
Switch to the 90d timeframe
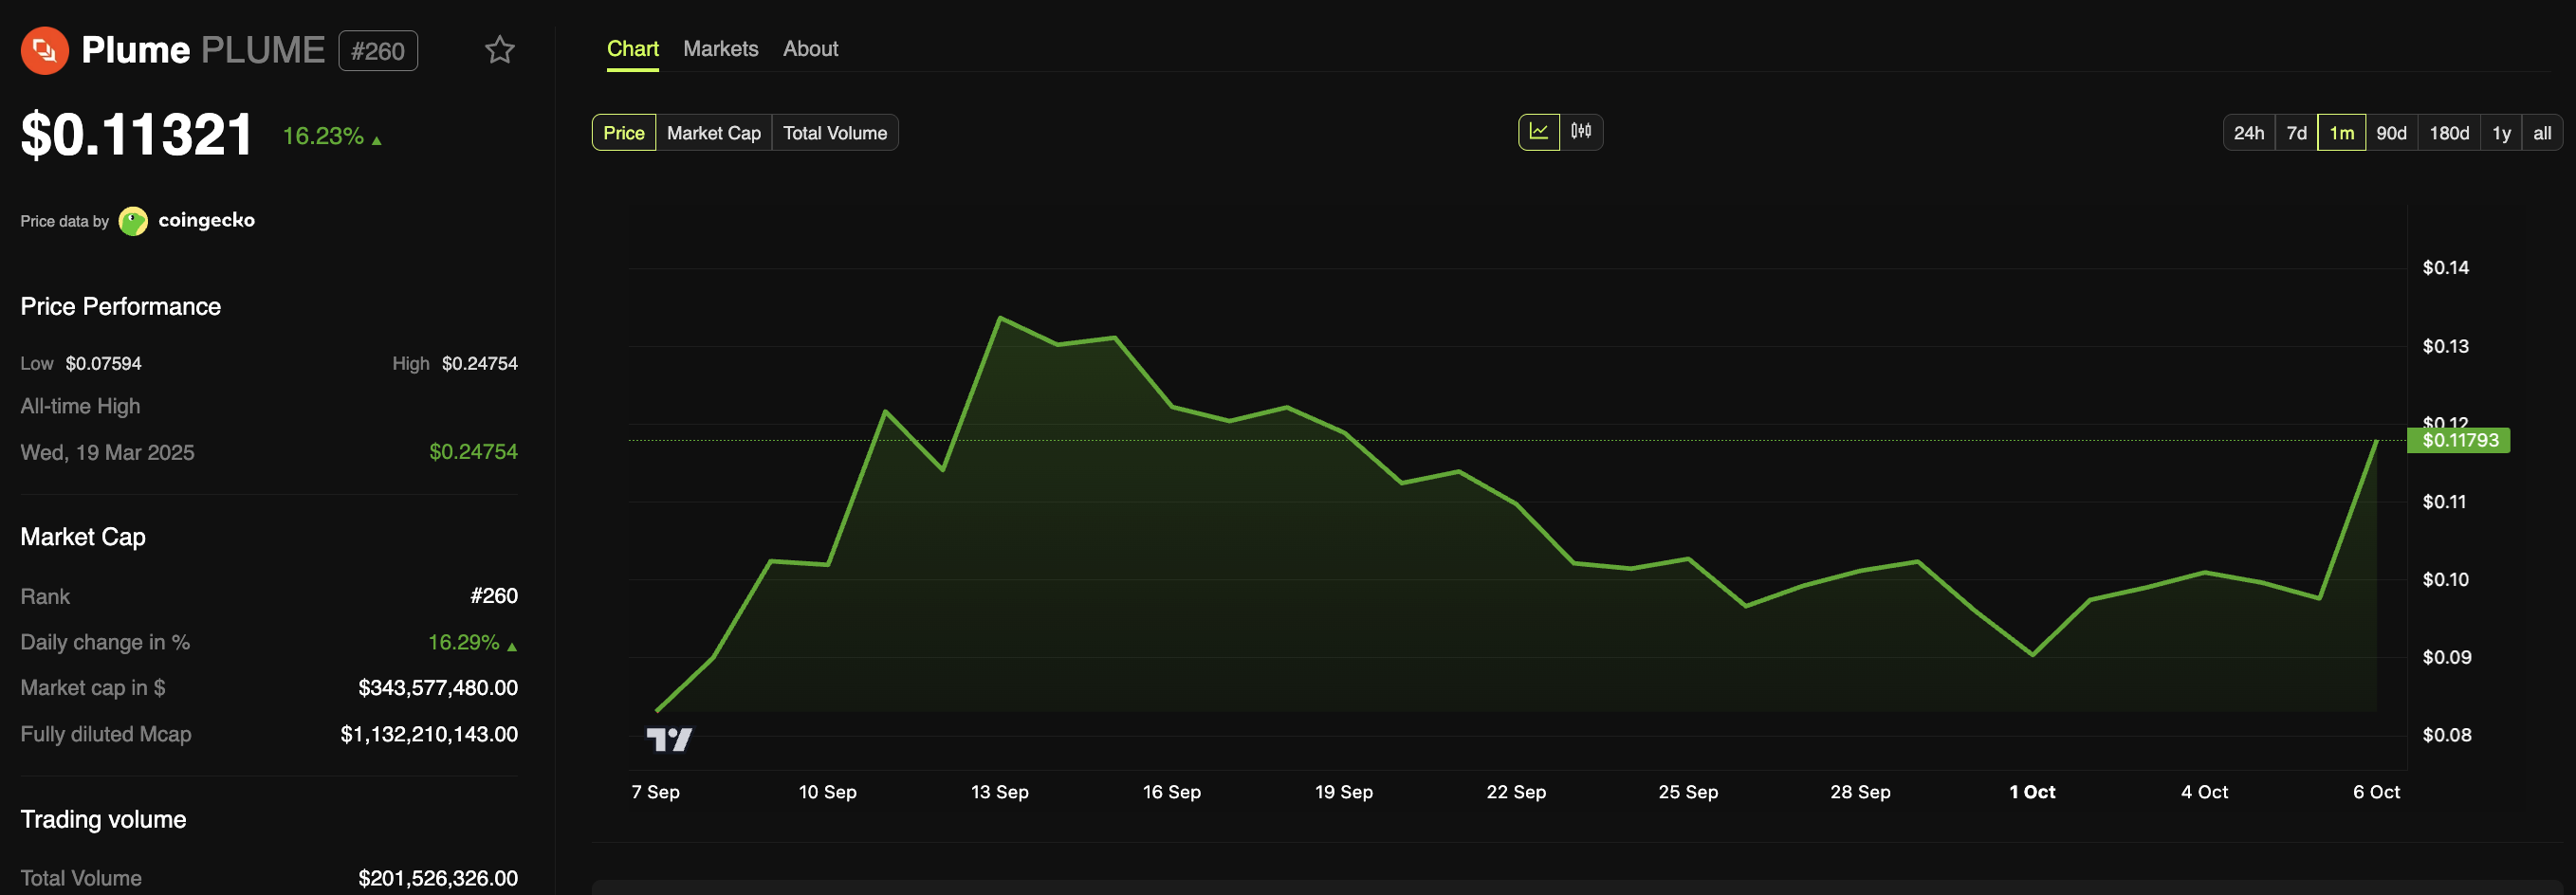pyautogui.click(x=2391, y=131)
